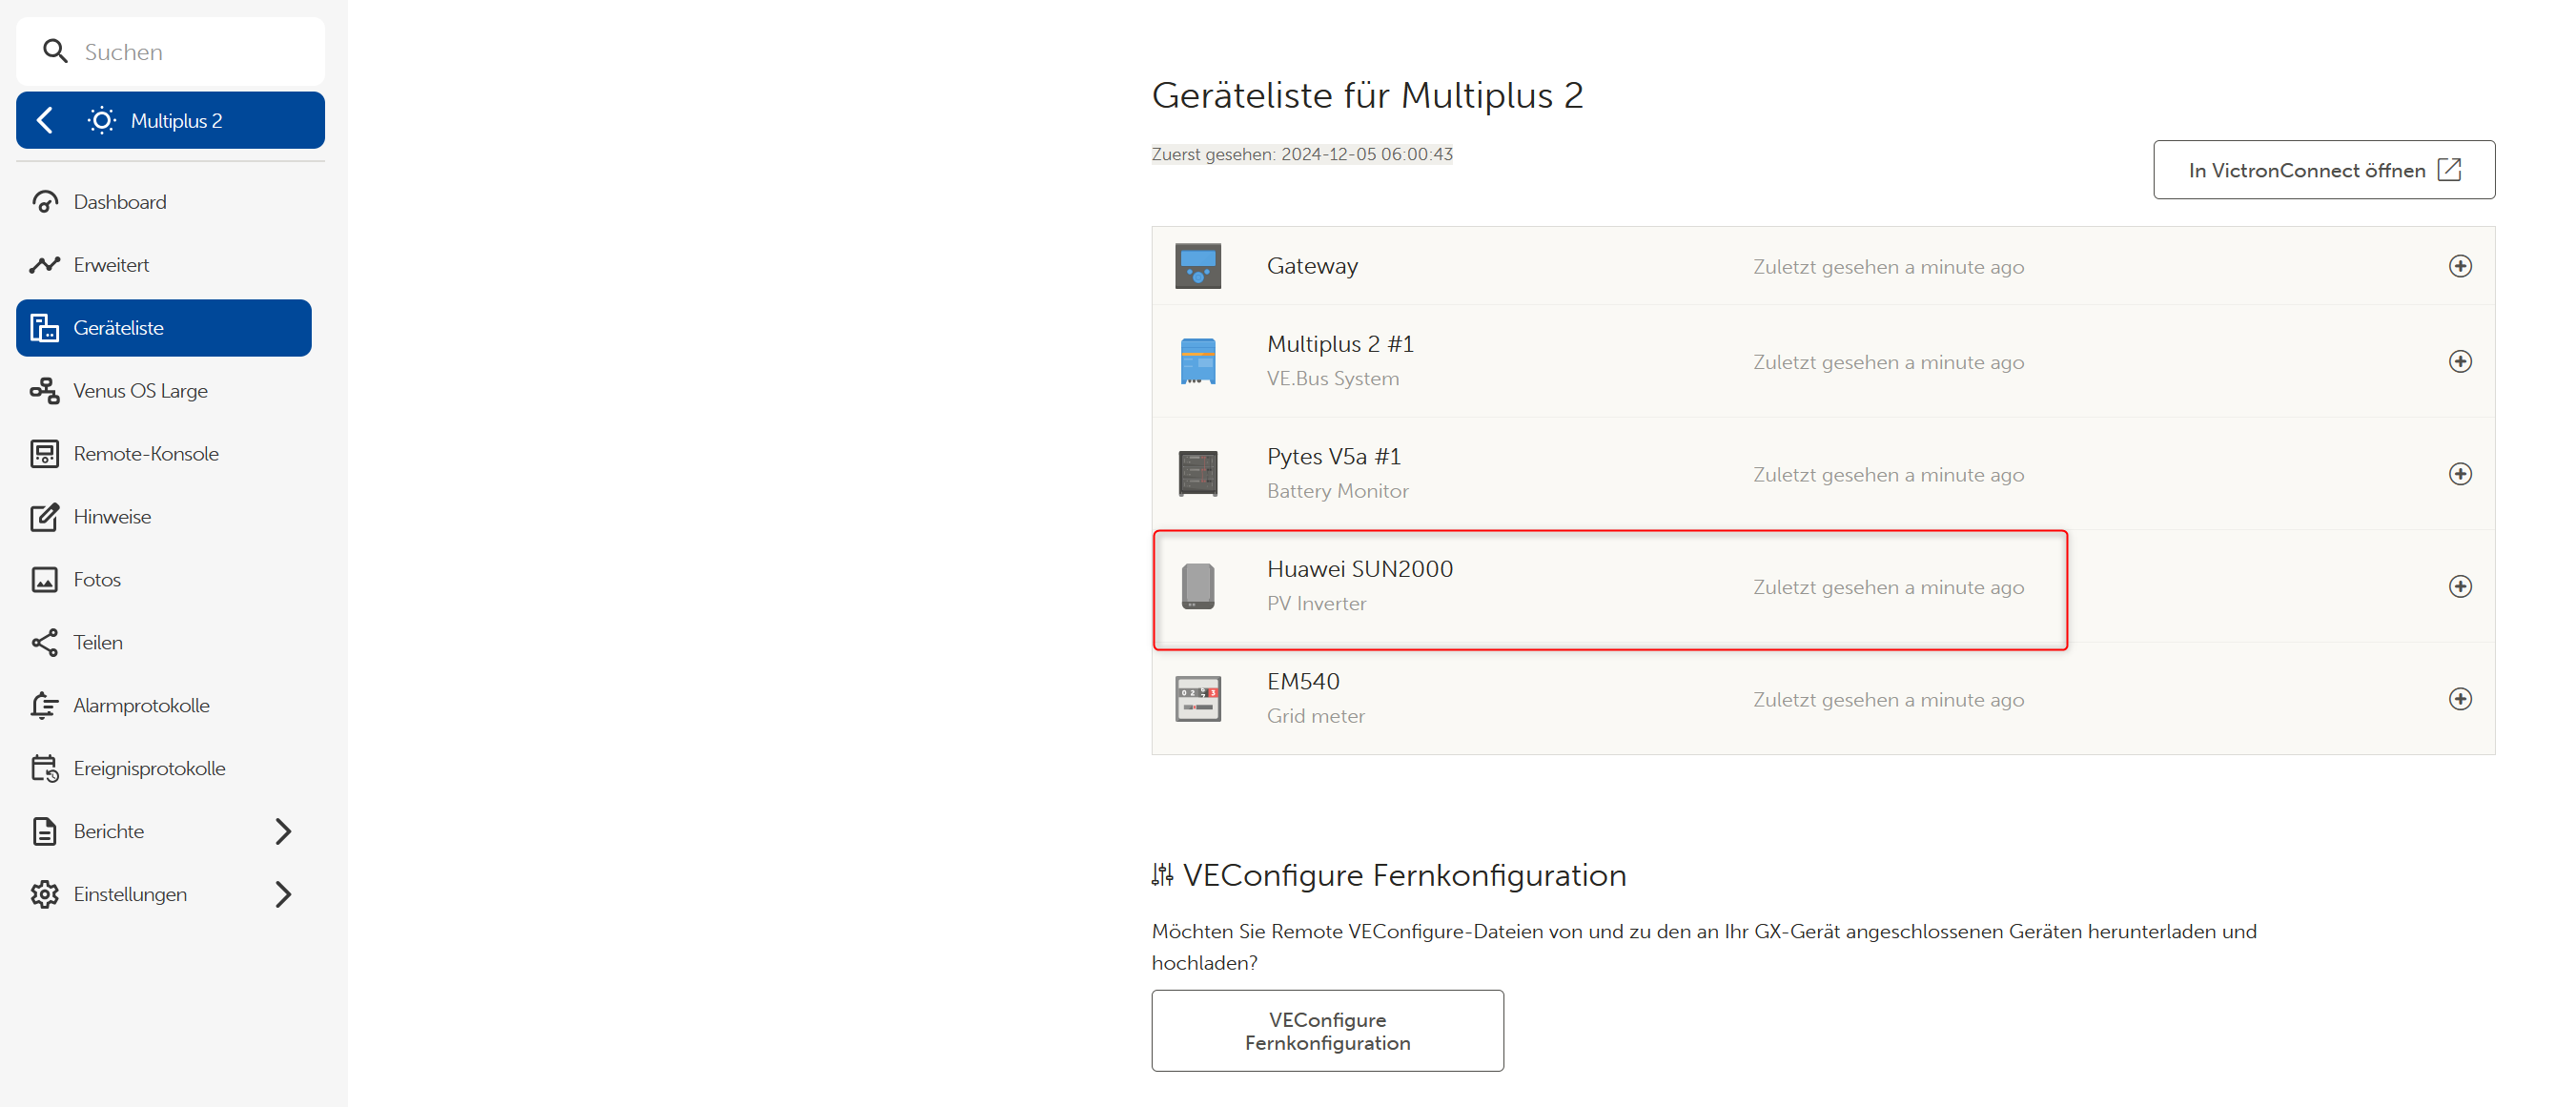Open the Remote-Konsole menu item
The image size is (2576, 1107).
point(145,454)
